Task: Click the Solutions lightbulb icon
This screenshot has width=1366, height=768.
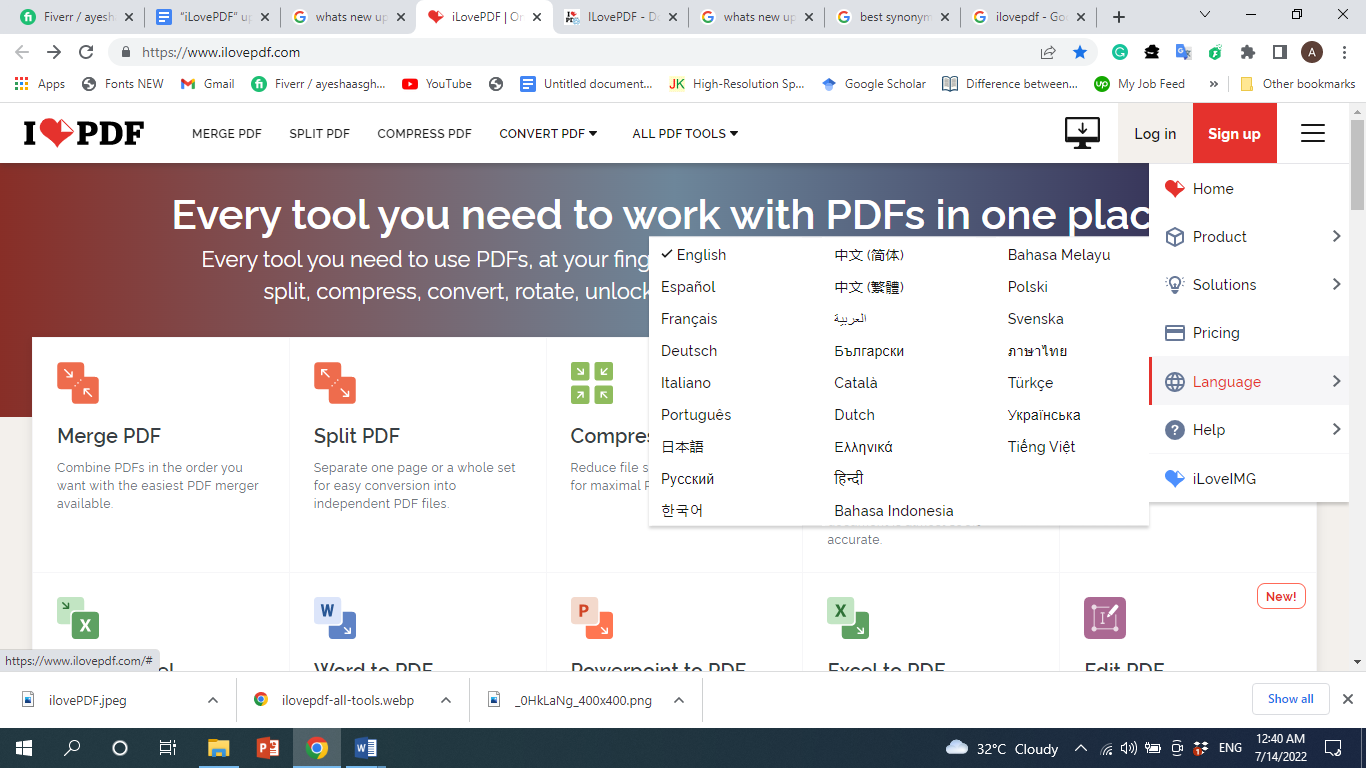Action: point(1175,285)
